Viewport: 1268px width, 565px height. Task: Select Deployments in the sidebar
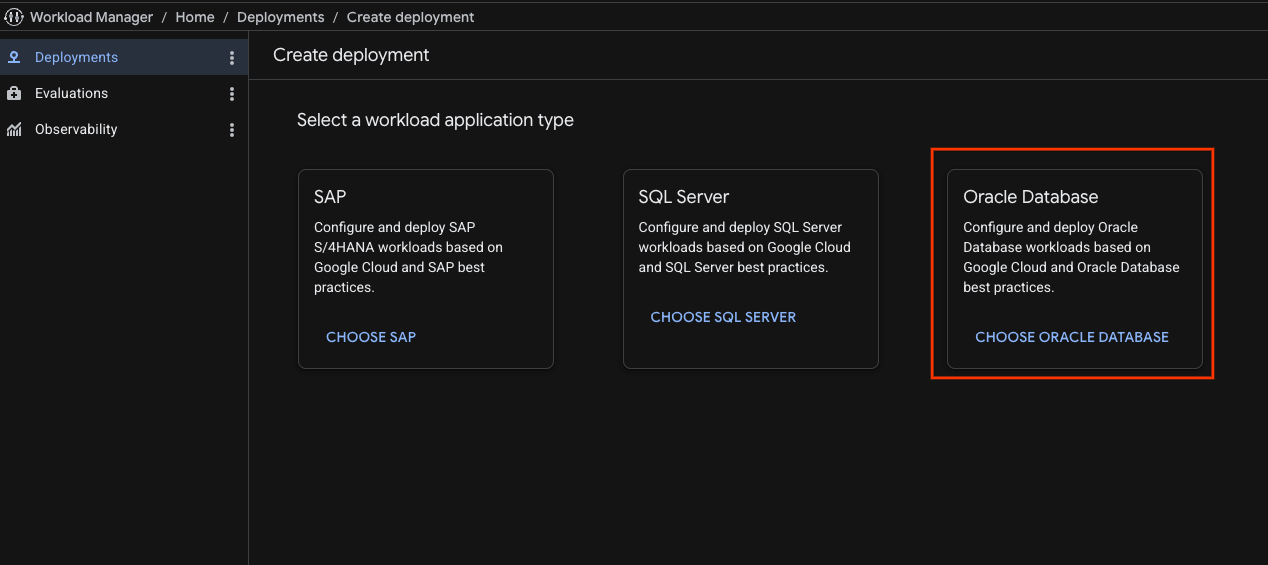point(124,57)
